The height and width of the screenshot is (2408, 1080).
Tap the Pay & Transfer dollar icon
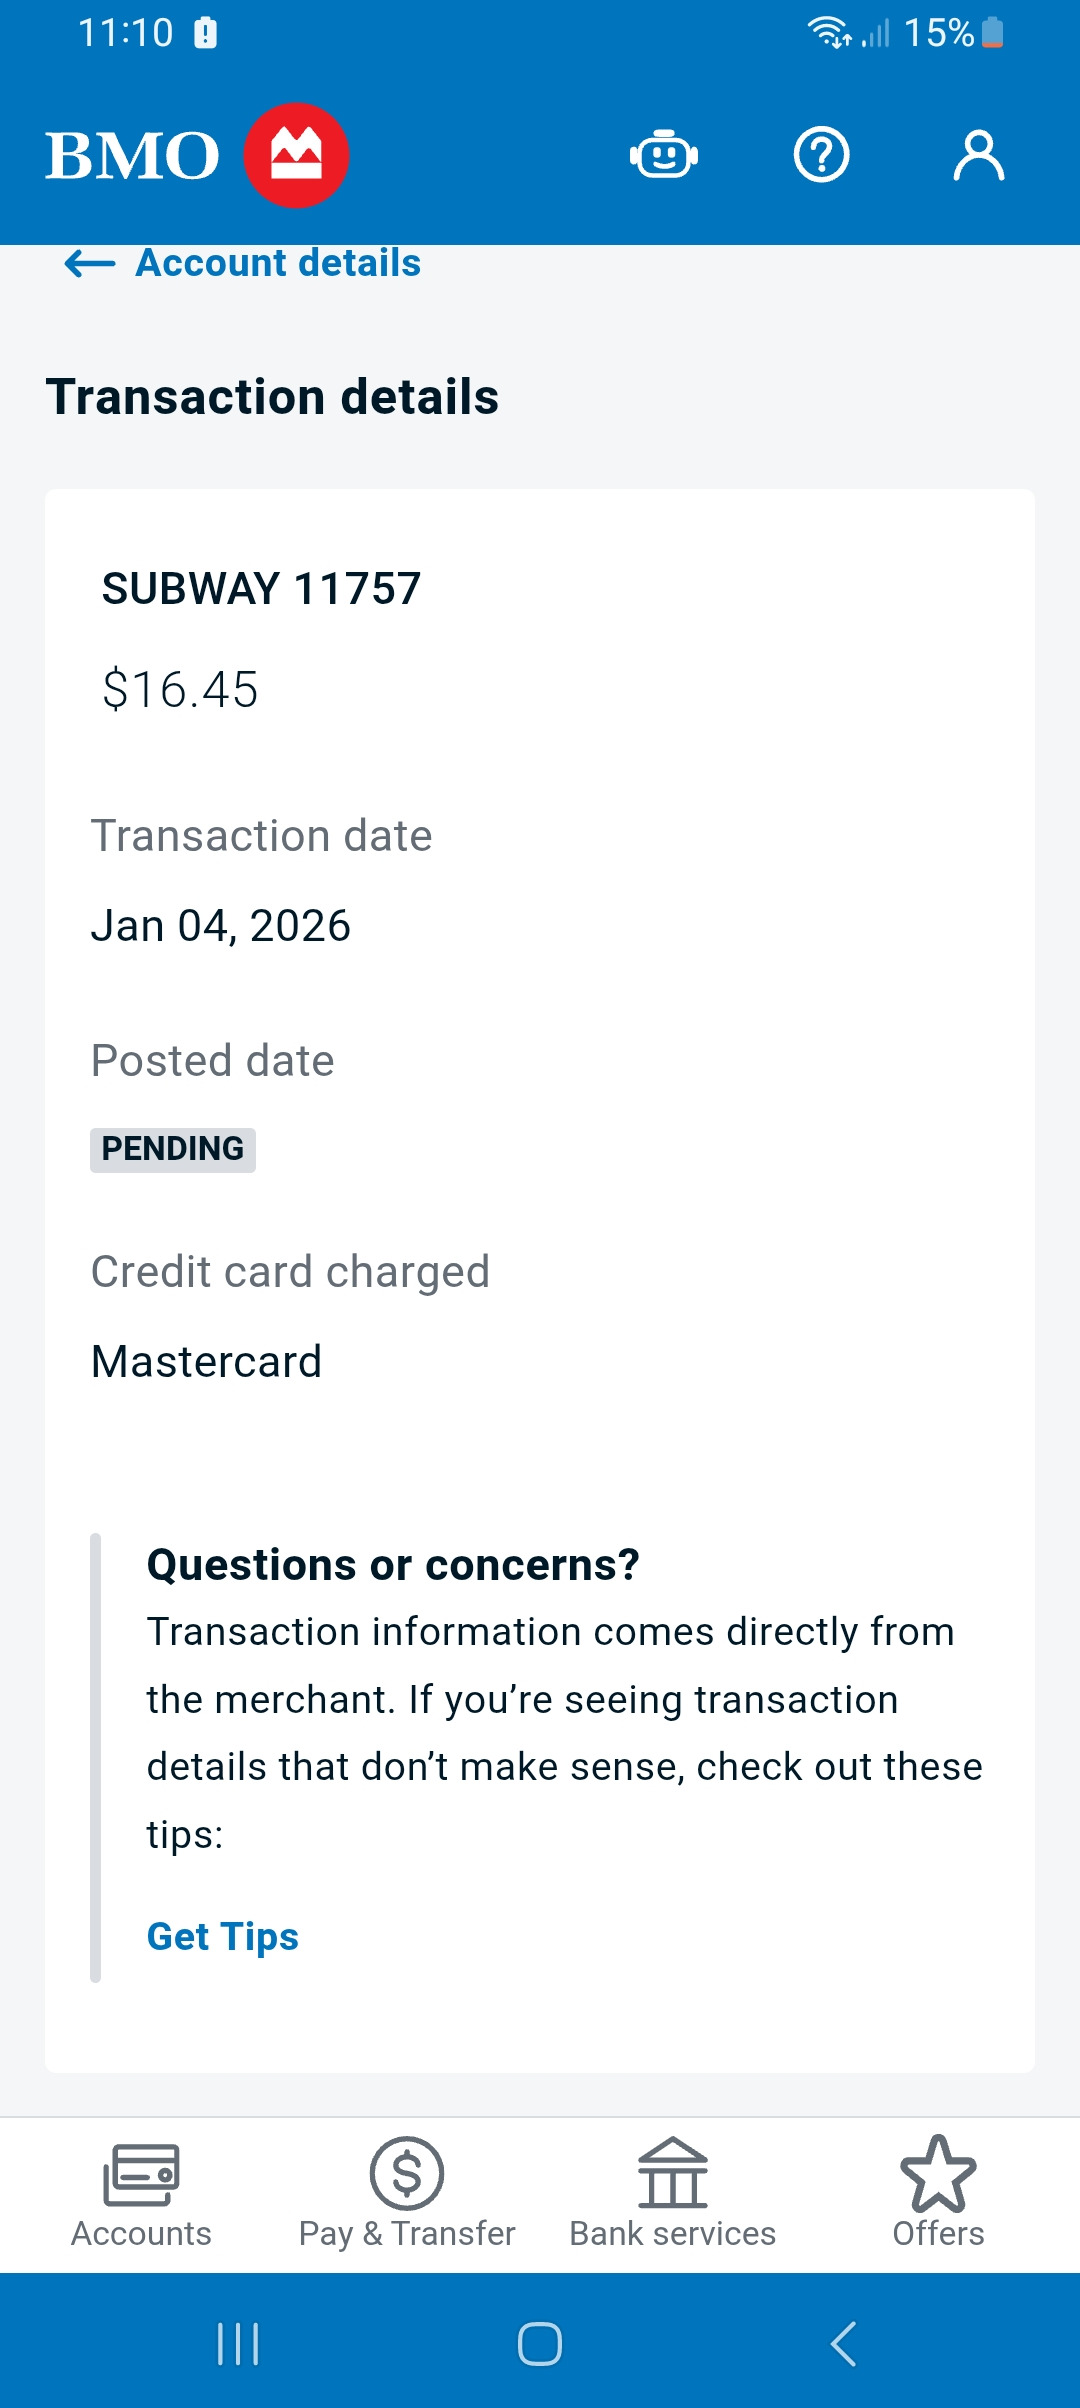coord(406,2173)
